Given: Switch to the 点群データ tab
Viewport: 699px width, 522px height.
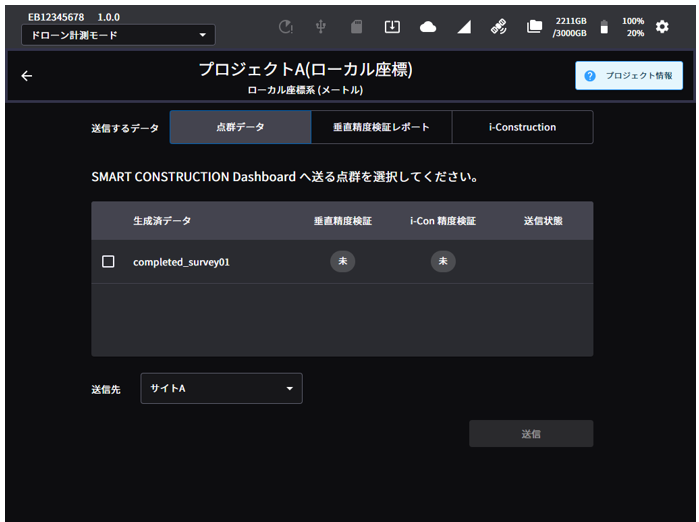Looking at the screenshot, I should pyautogui.click(x=240, y=127).
